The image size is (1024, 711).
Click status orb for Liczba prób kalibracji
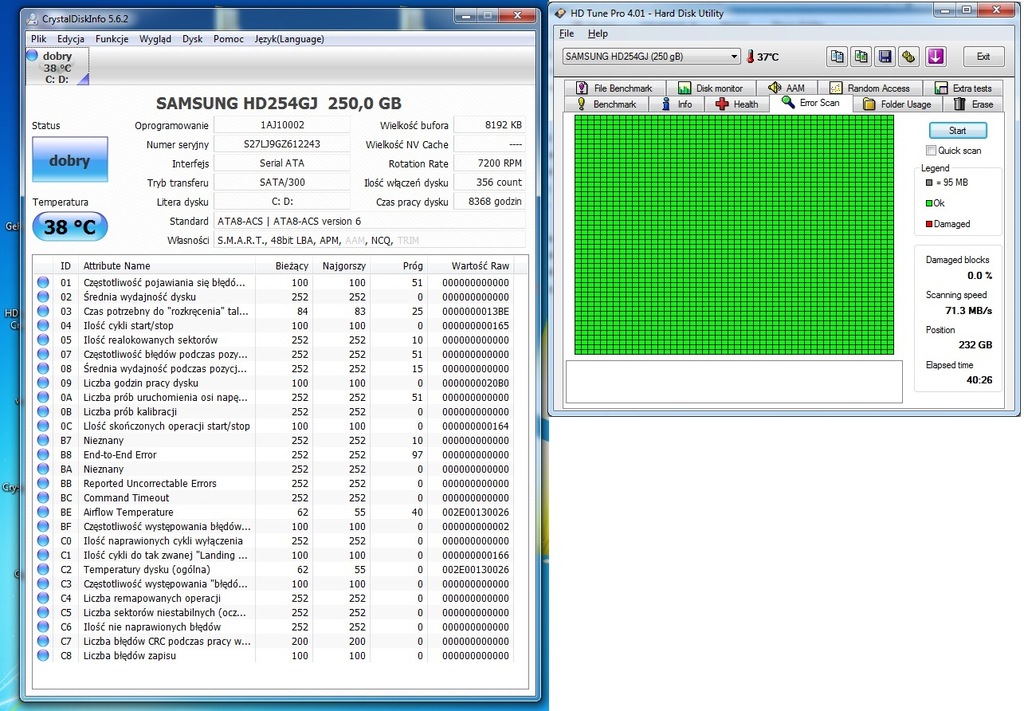pos(43,412)
